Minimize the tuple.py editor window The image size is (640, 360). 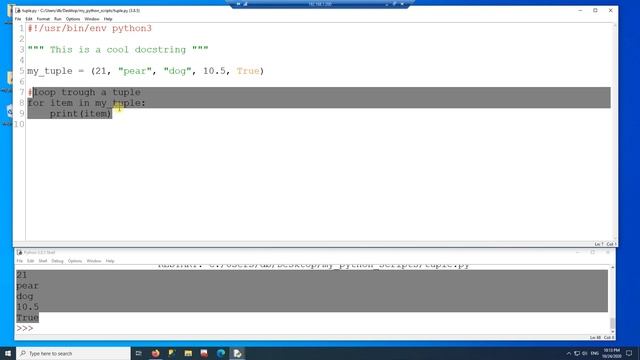(x=580, y=10)
